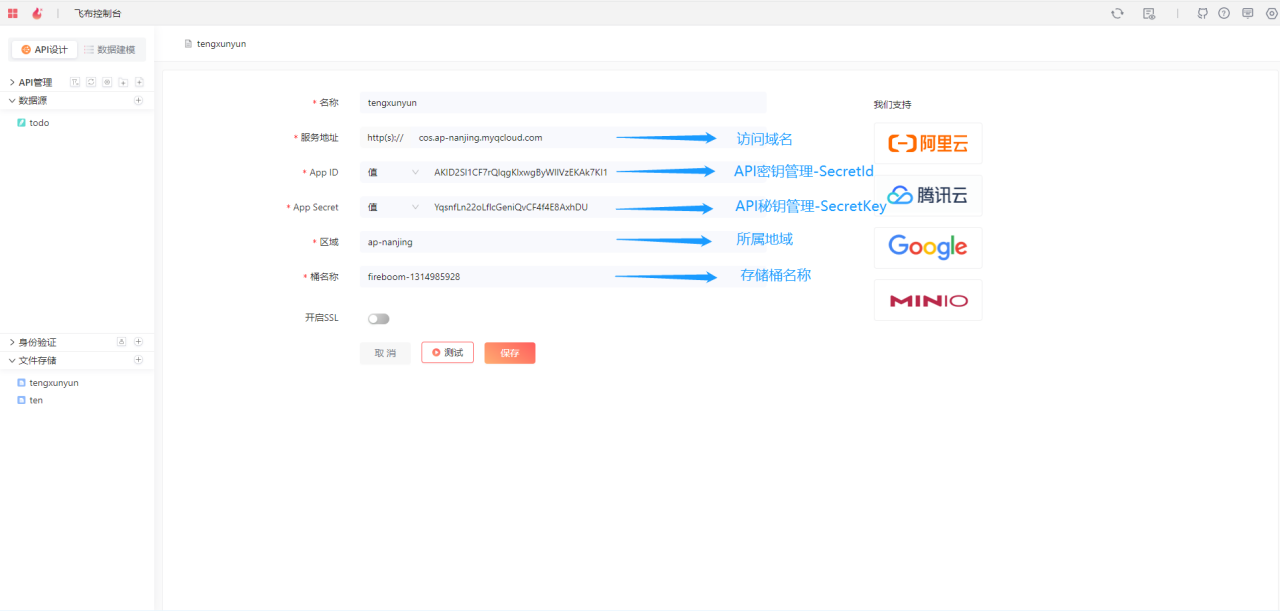The image size is (1280, 611).
Task: Click the new folder icon in API管理 row
Action: [x=123, y=82]
